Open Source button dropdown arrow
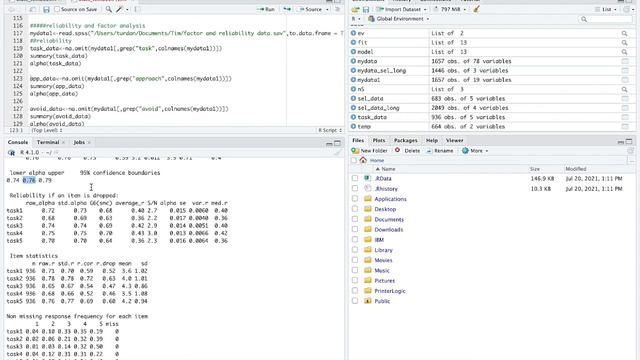 [327, 9]
